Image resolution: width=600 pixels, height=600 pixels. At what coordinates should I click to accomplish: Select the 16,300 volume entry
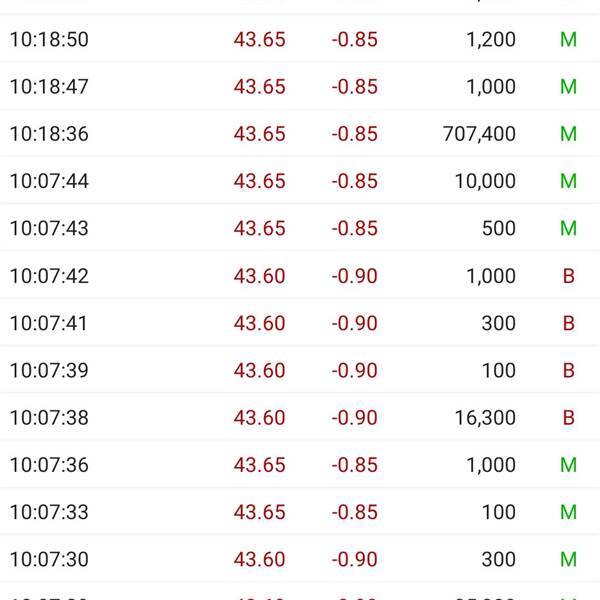click(x=485, y=417)
